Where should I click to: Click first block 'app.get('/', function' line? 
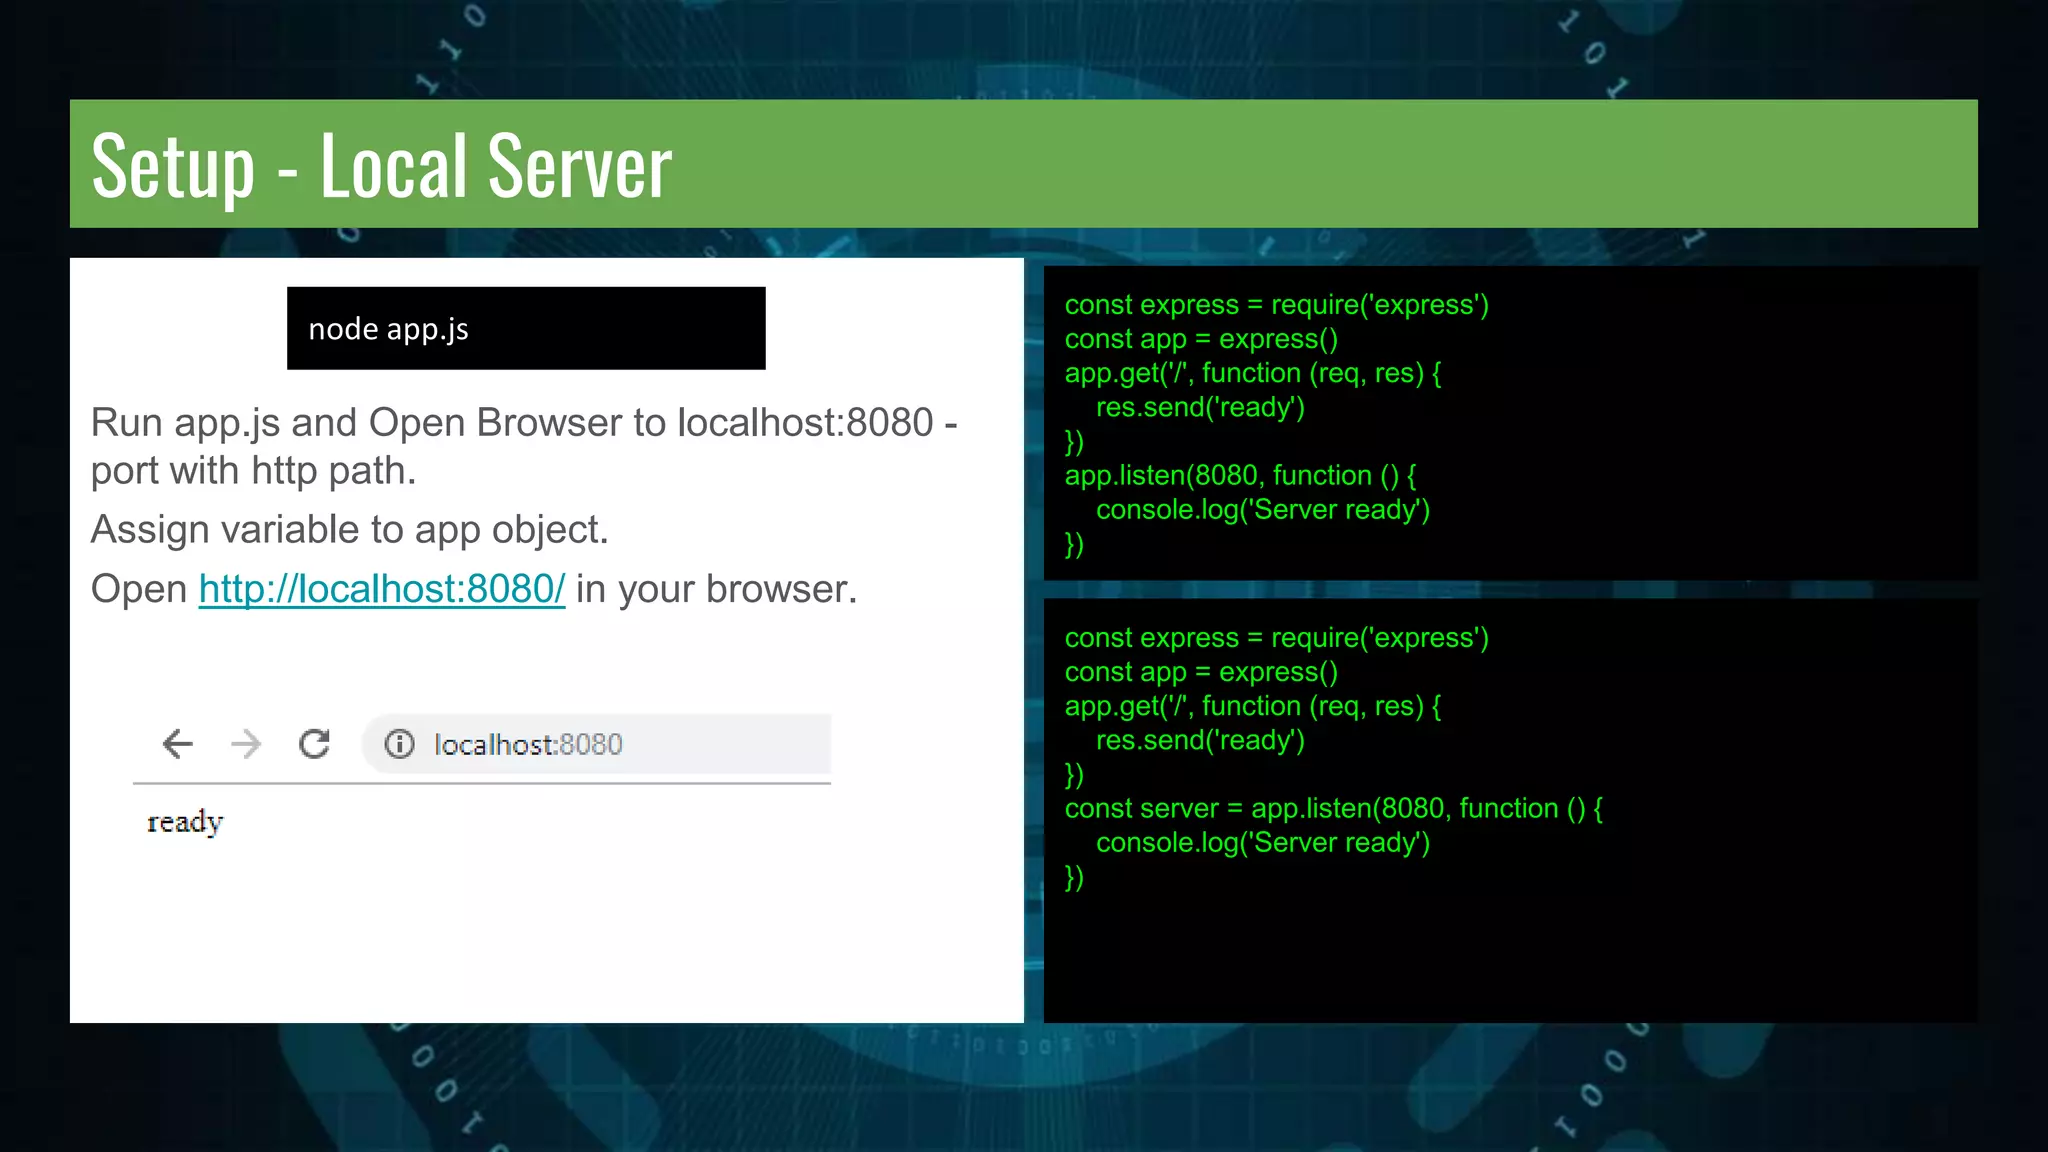point(1253,373)
